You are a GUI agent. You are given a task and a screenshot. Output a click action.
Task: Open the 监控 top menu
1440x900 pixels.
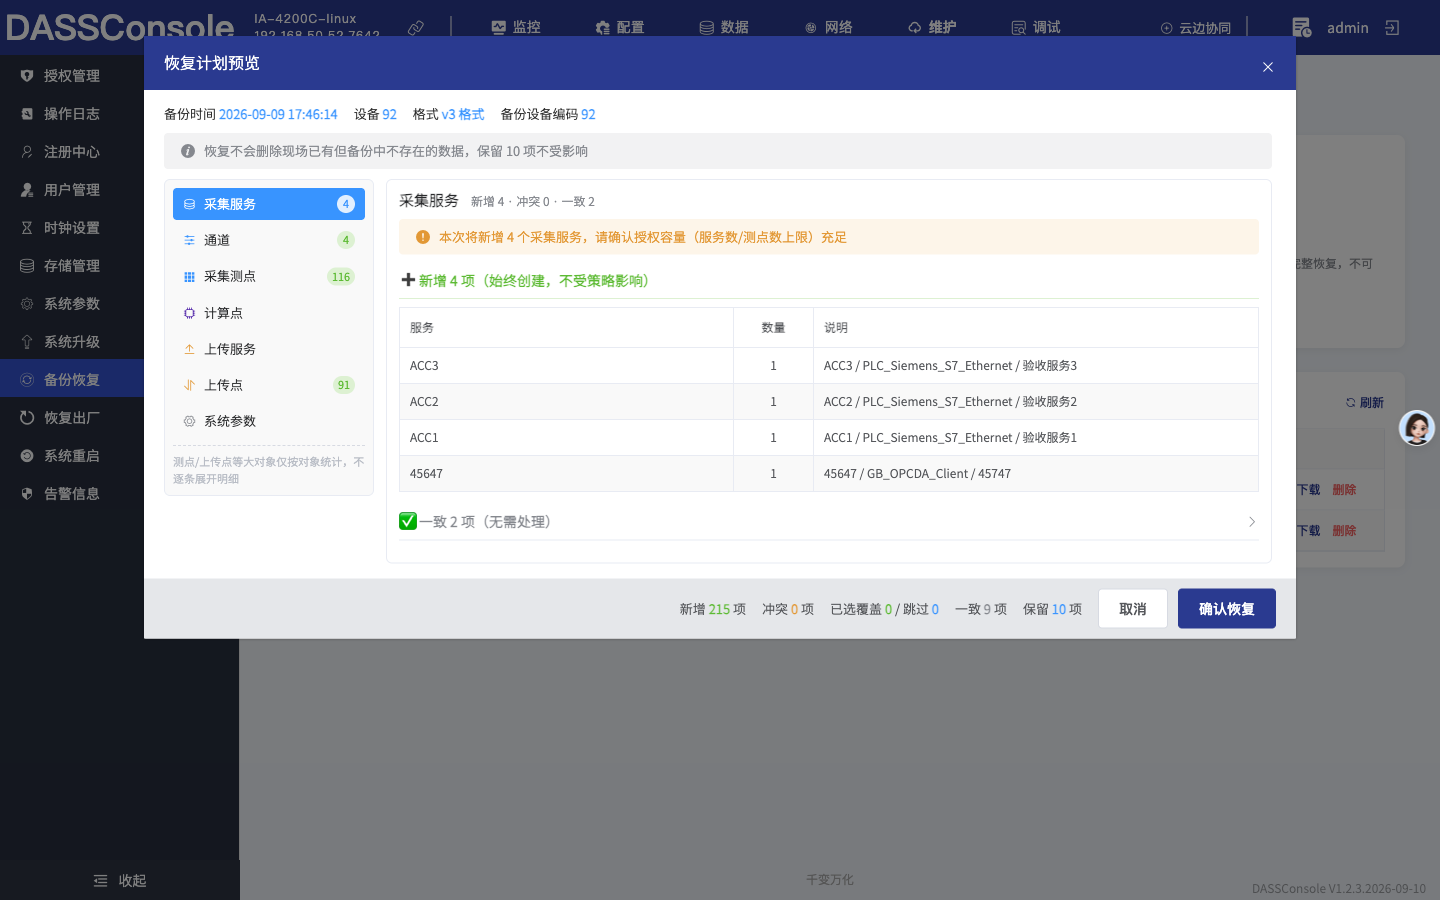point(516,28)
